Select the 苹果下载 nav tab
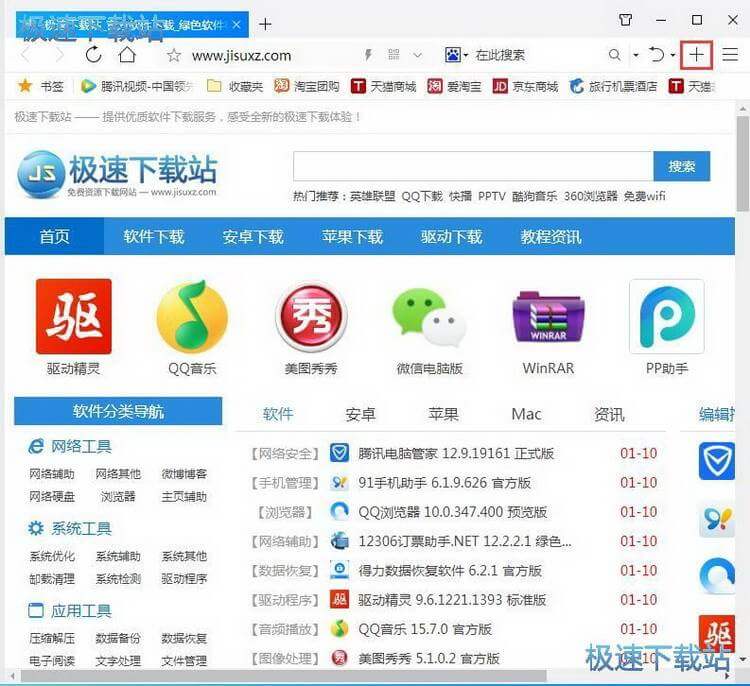The height and width of the screenshot is (686, 750). pos(353,236)
